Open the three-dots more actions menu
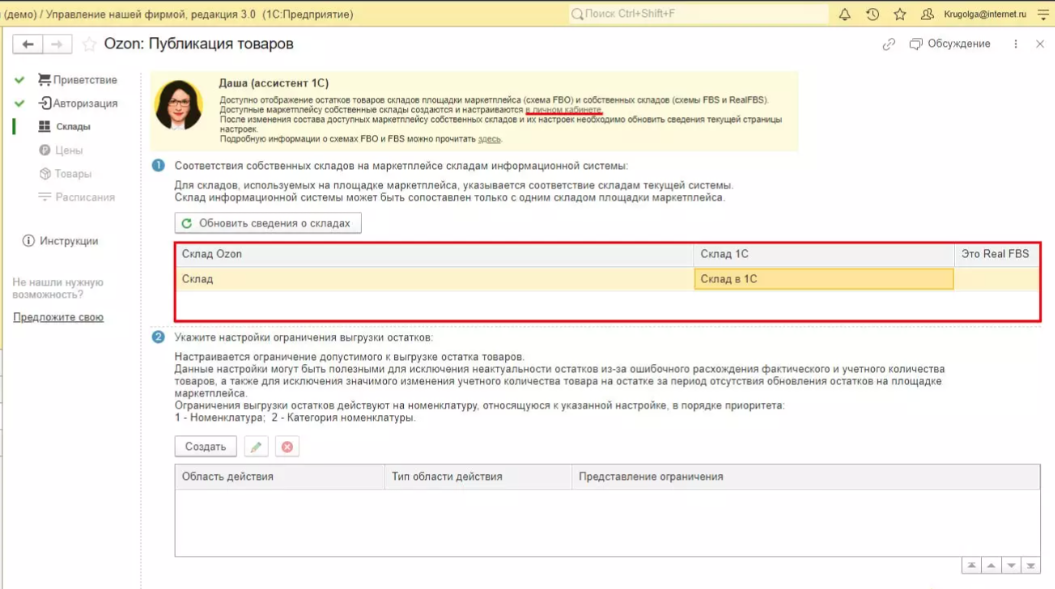This screenshot has width=1055, height=589. point(1015,44)
